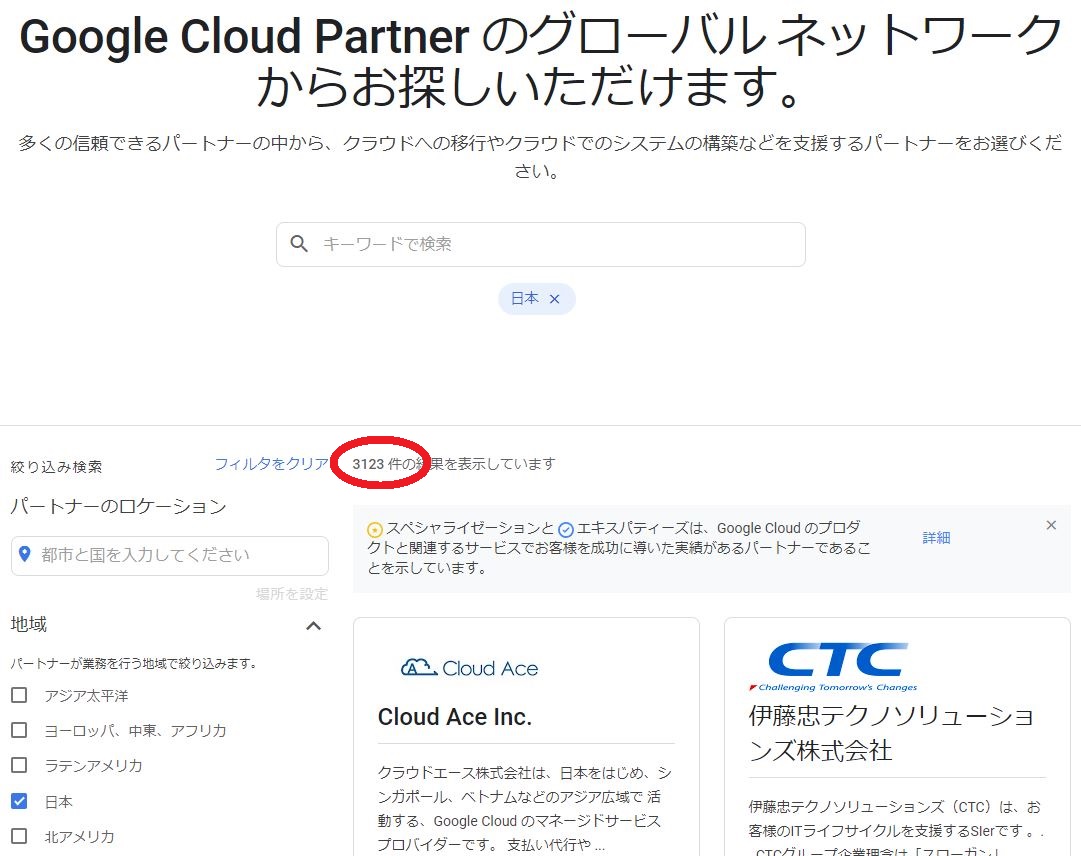The height and width of the screenshot is (856, 1081).
Task: Click the 日本 filter chip label
Action: point(525,298)
